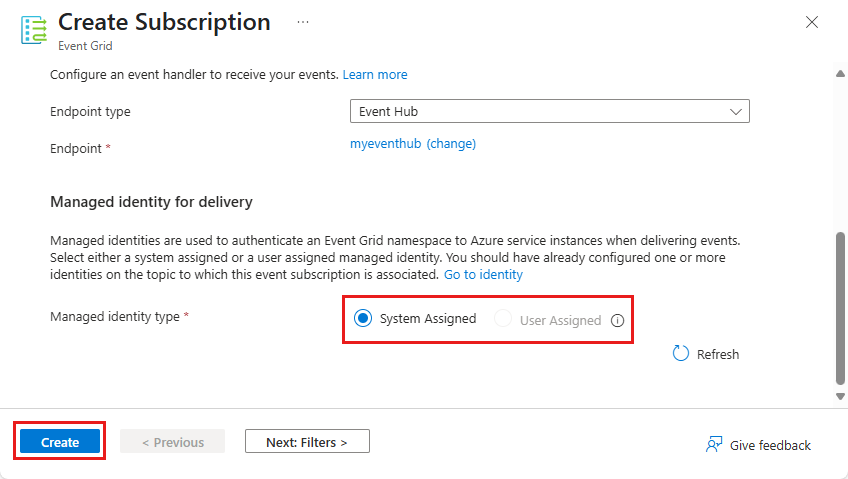Select the User Assigned radio button
The width and height of the screenshot is (848, 479).
point(503,319)
